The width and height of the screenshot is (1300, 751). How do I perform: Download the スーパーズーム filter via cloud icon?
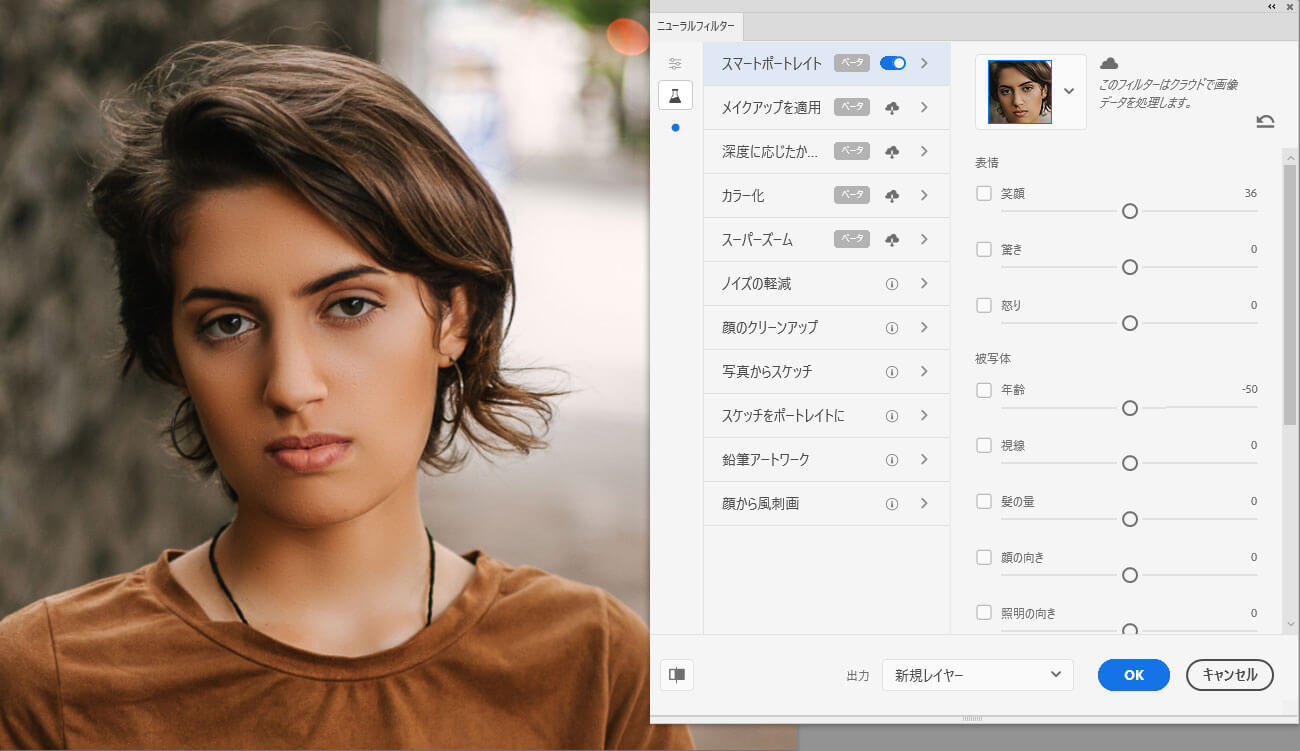(x=892, y=240)
